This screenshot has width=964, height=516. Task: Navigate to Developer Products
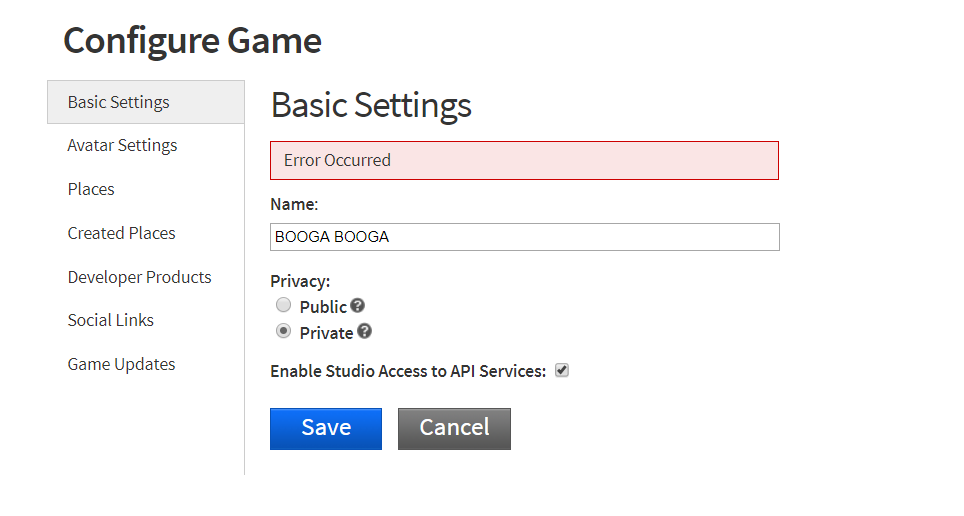140,277
